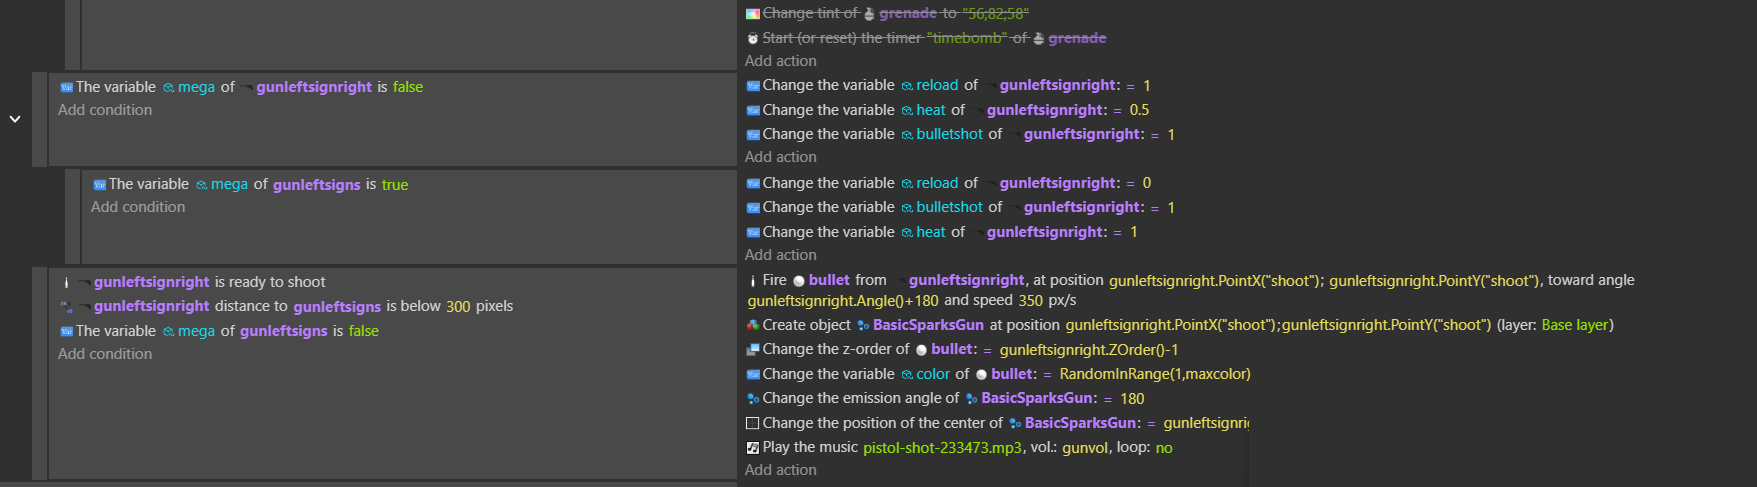
Task: Click the music icon of pistol-shot action
Action: (x=753, y=447)
